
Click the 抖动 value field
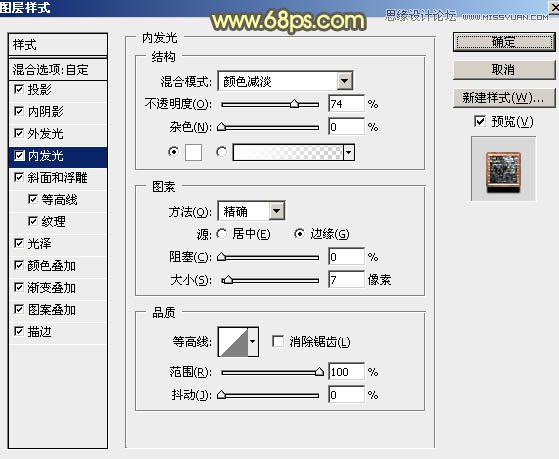tap(347, 395)
